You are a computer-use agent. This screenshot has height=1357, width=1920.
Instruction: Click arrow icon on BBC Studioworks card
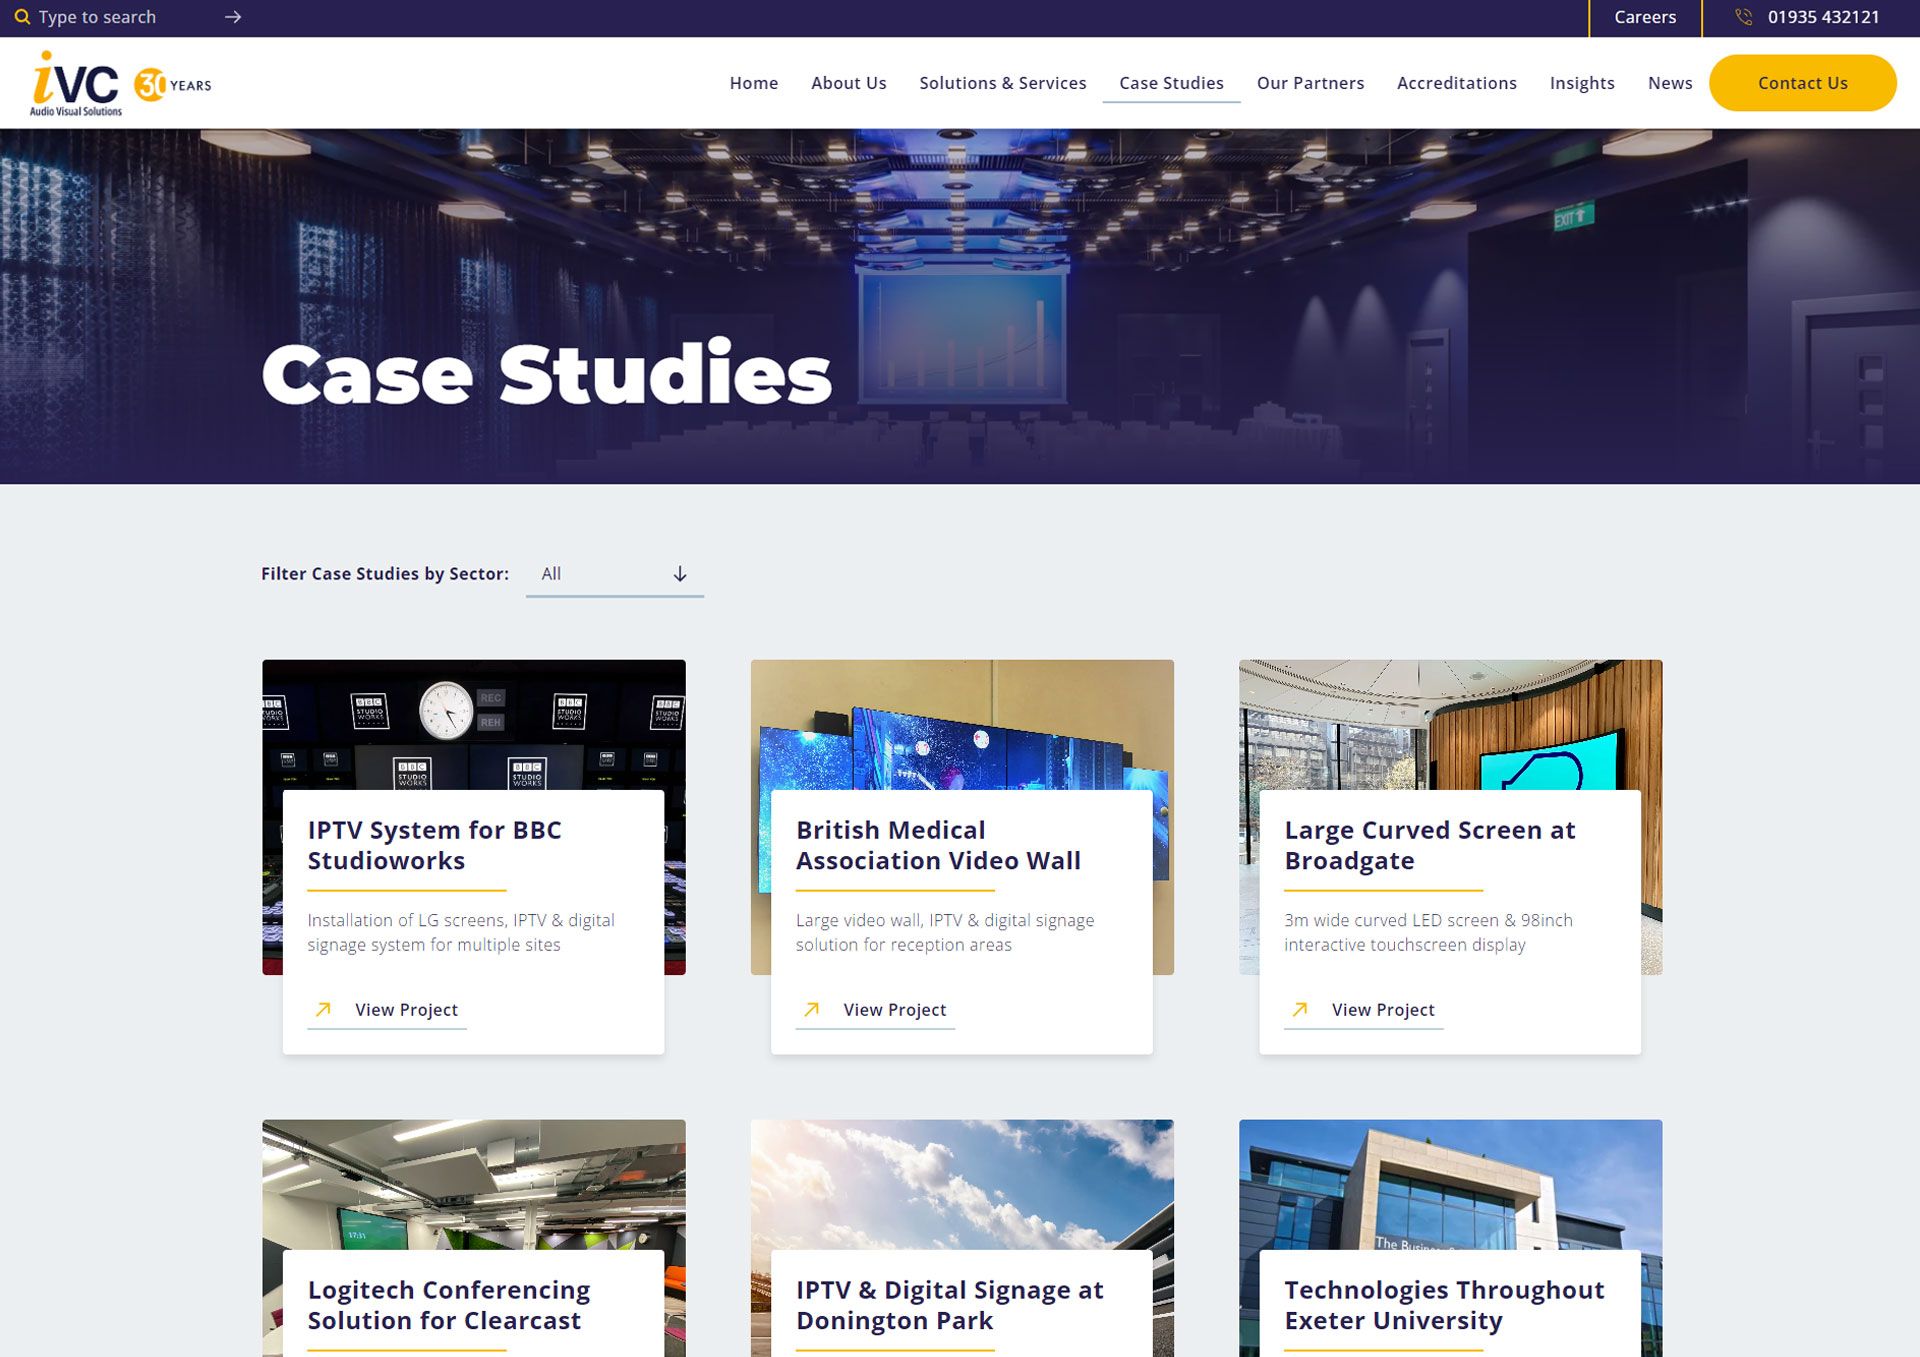323,1010
